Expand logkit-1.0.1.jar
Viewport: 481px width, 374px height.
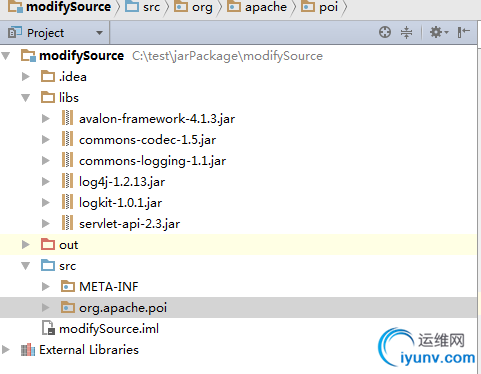click(x=46, y=203)
